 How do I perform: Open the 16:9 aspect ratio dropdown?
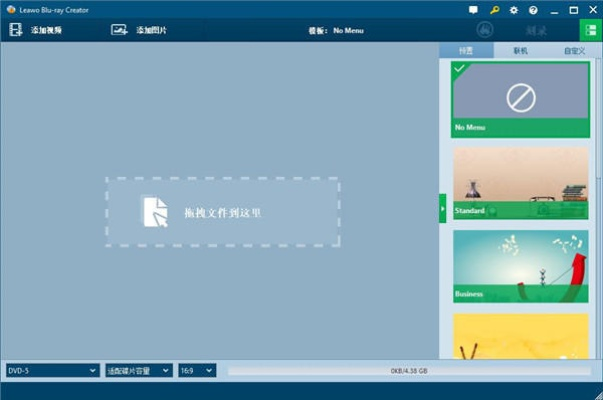pyautogui.click(x=197, y=370)
